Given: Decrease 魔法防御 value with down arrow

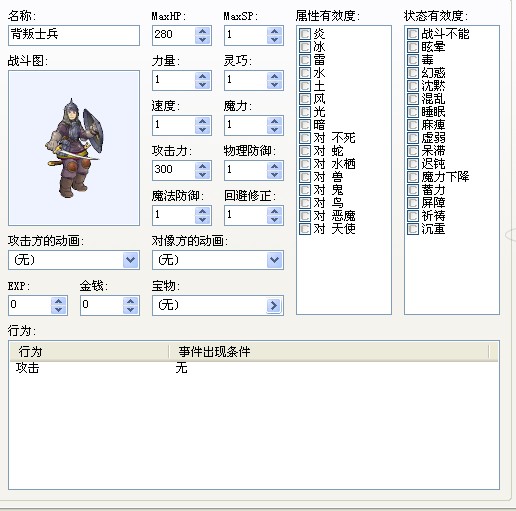Looking at the screenshot, I should click(x=202, y=220).
